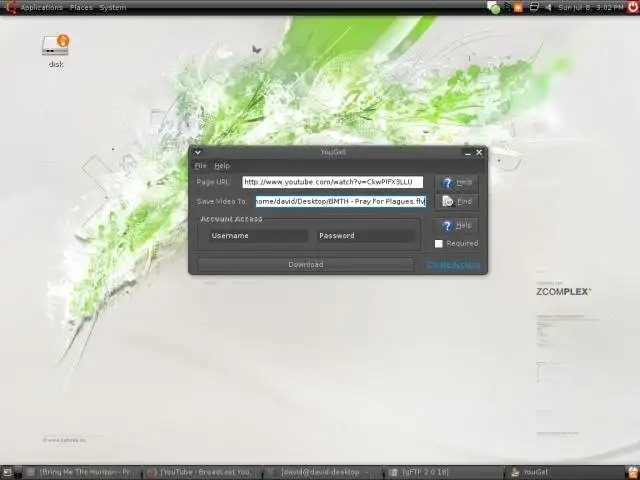Click the trash icon in bottom panel

point(633,472)
